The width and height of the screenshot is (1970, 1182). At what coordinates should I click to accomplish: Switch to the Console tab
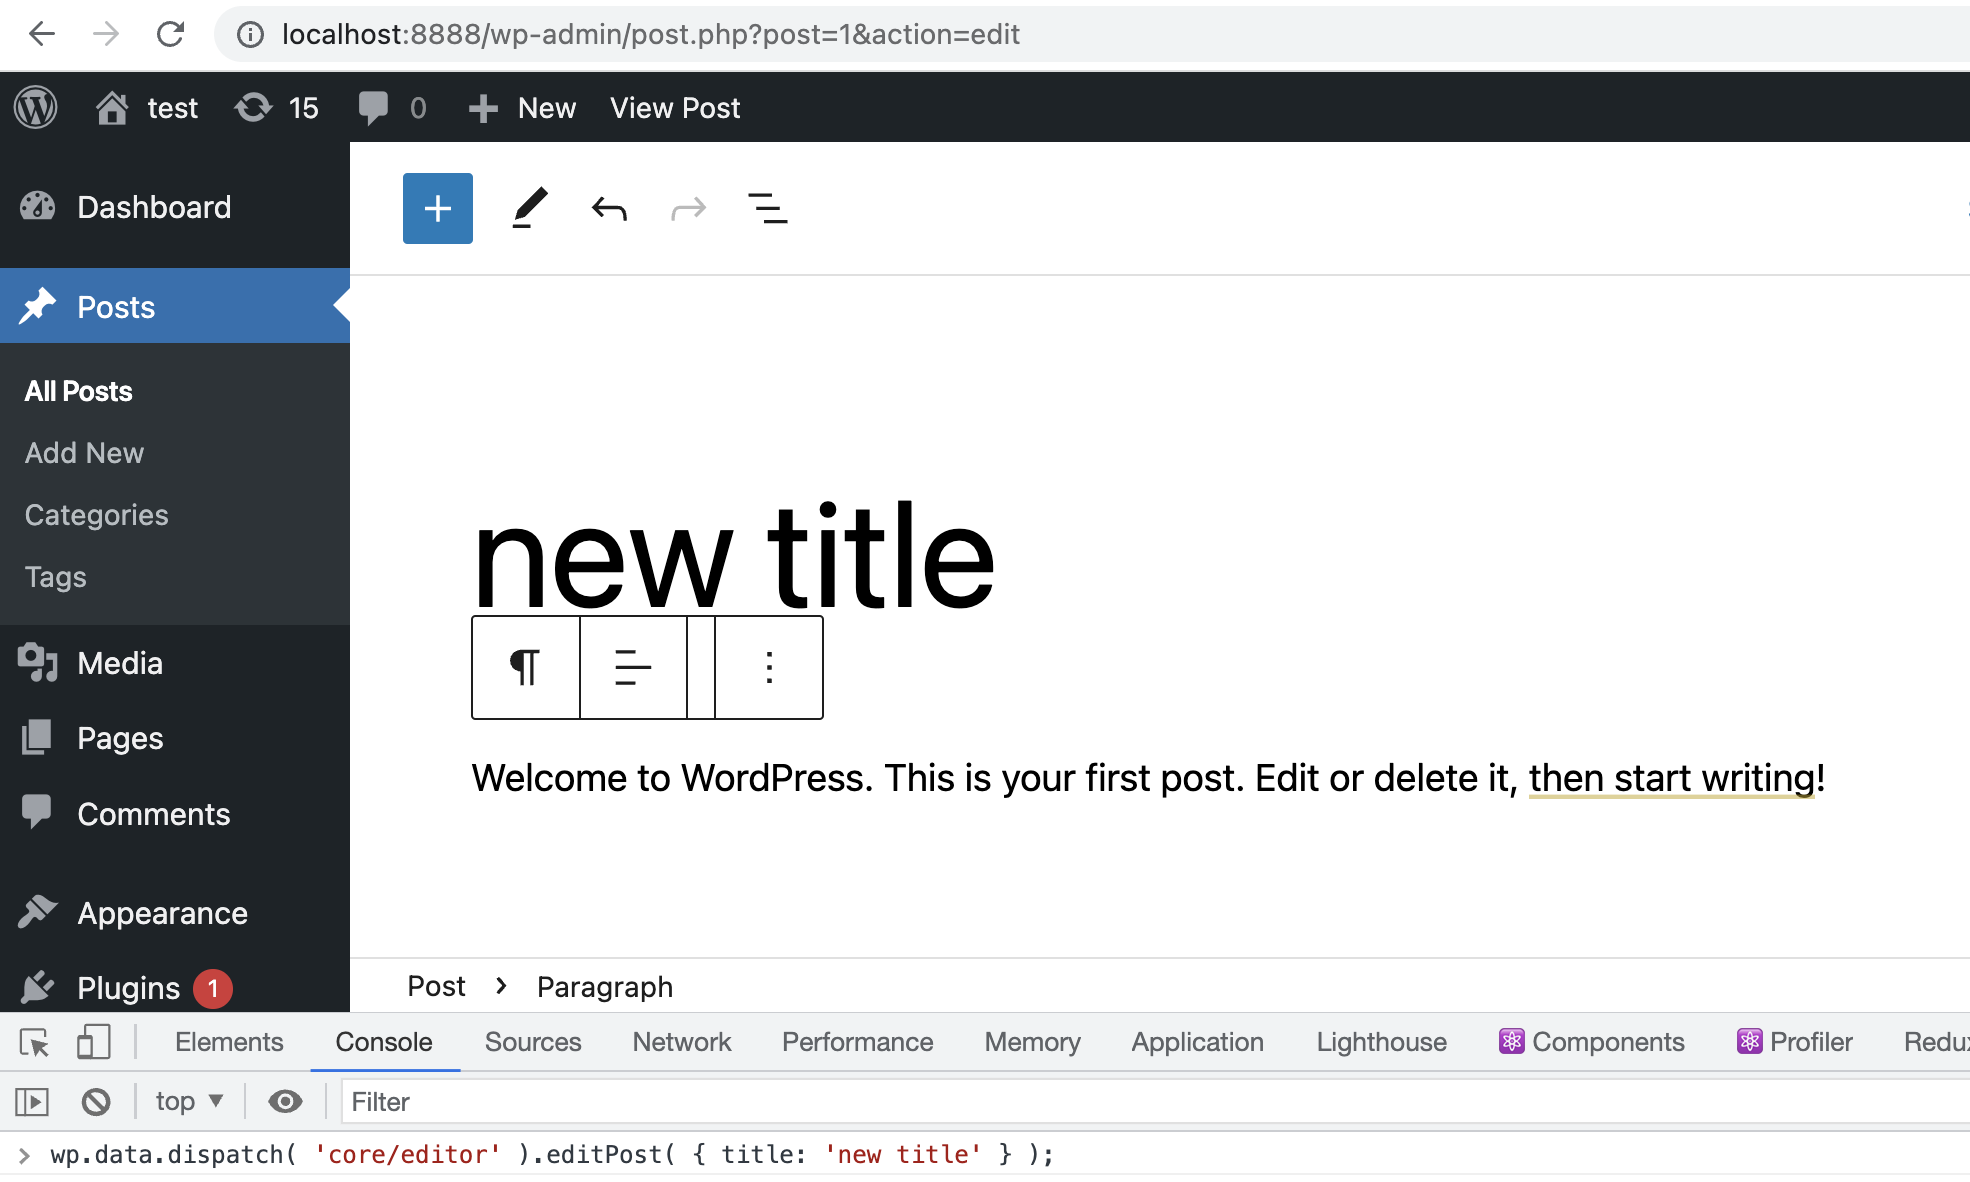[x=384, y=1042]
